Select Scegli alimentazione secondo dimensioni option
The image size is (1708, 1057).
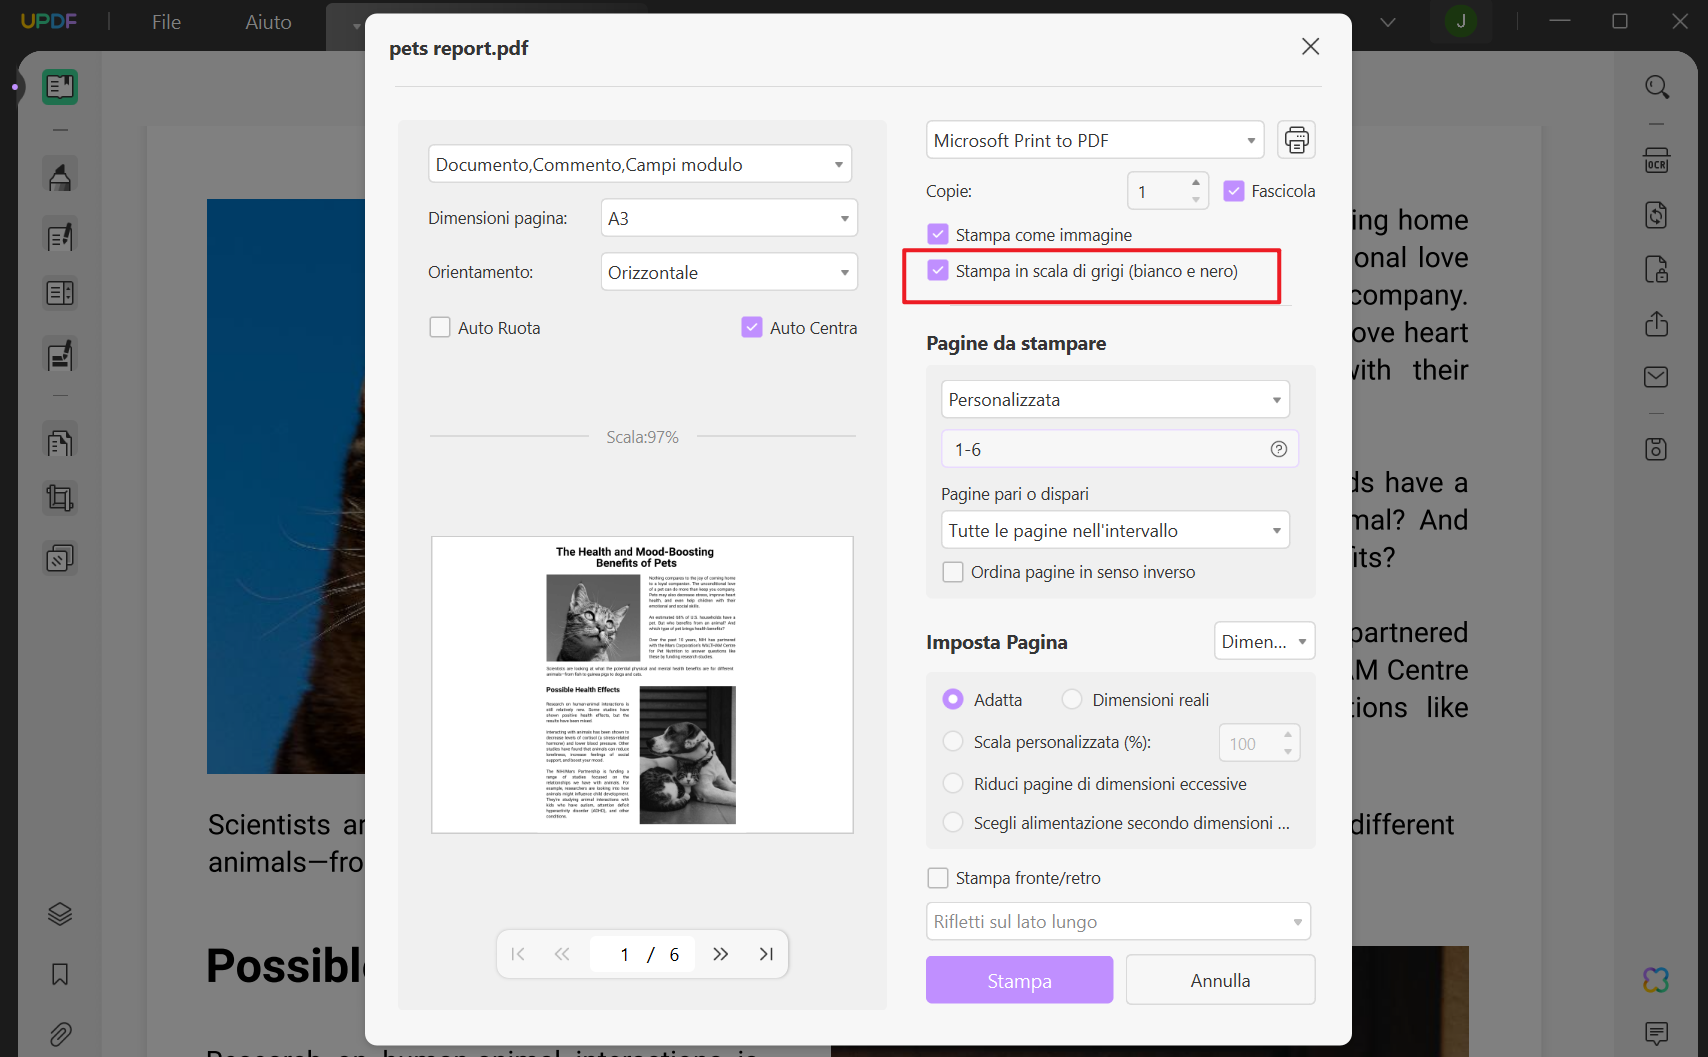[953, 822]
